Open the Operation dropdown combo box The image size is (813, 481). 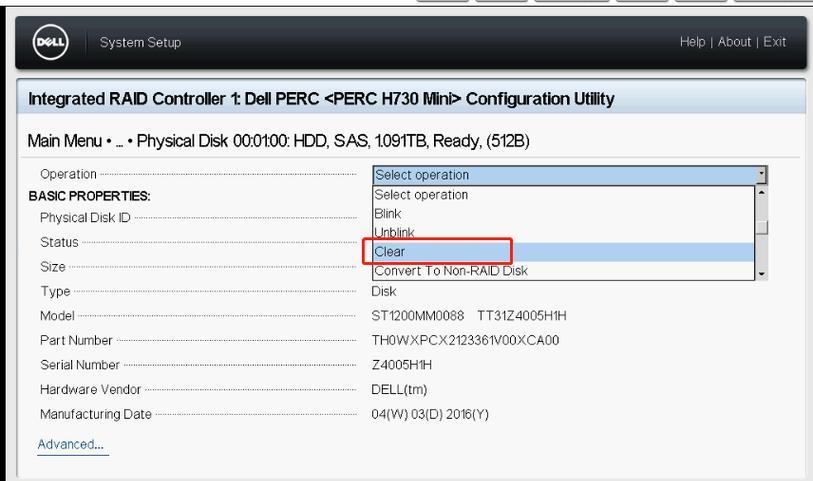tap(570, 175)
